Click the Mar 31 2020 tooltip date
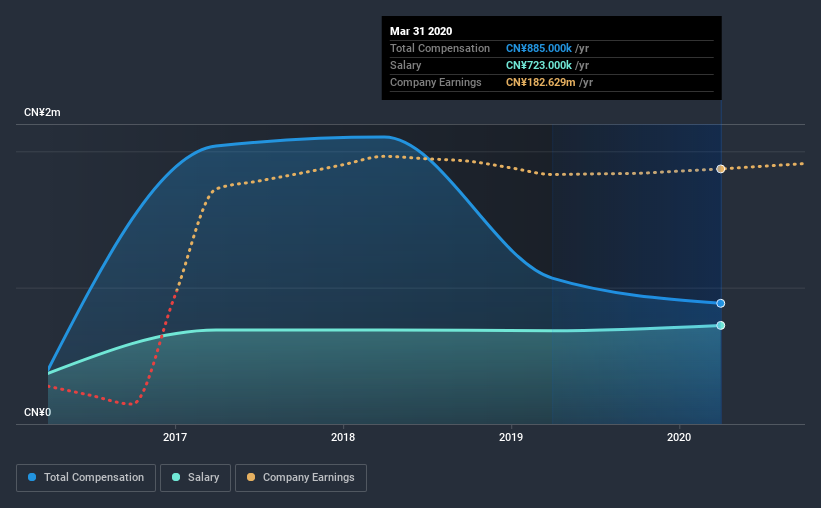This screenshot has height=508, width=821. [x=421, y=31]
